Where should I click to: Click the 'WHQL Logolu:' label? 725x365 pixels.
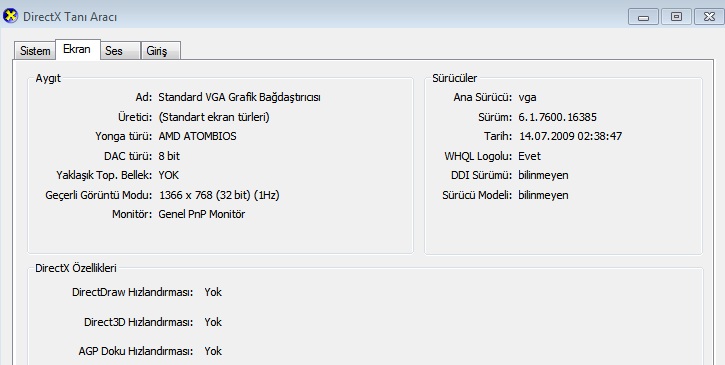(478, 156)
